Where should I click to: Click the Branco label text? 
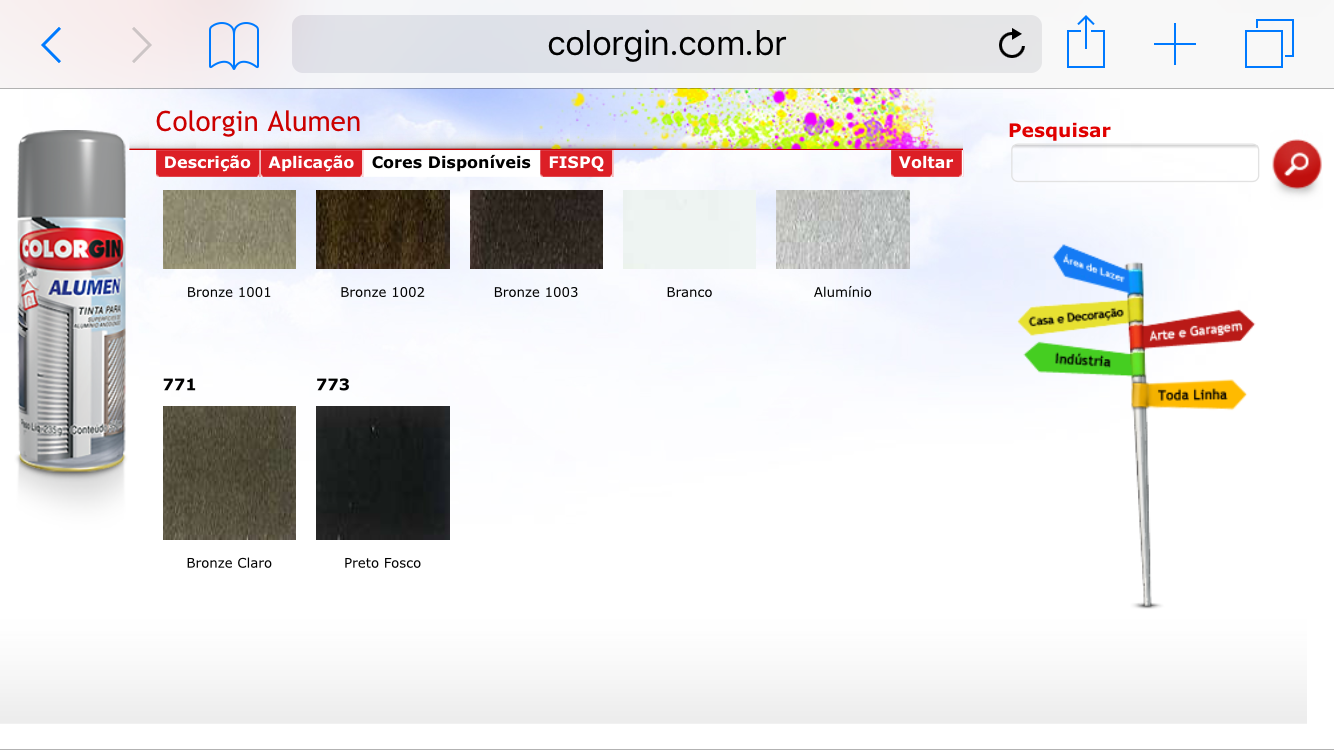pos(689,292)
